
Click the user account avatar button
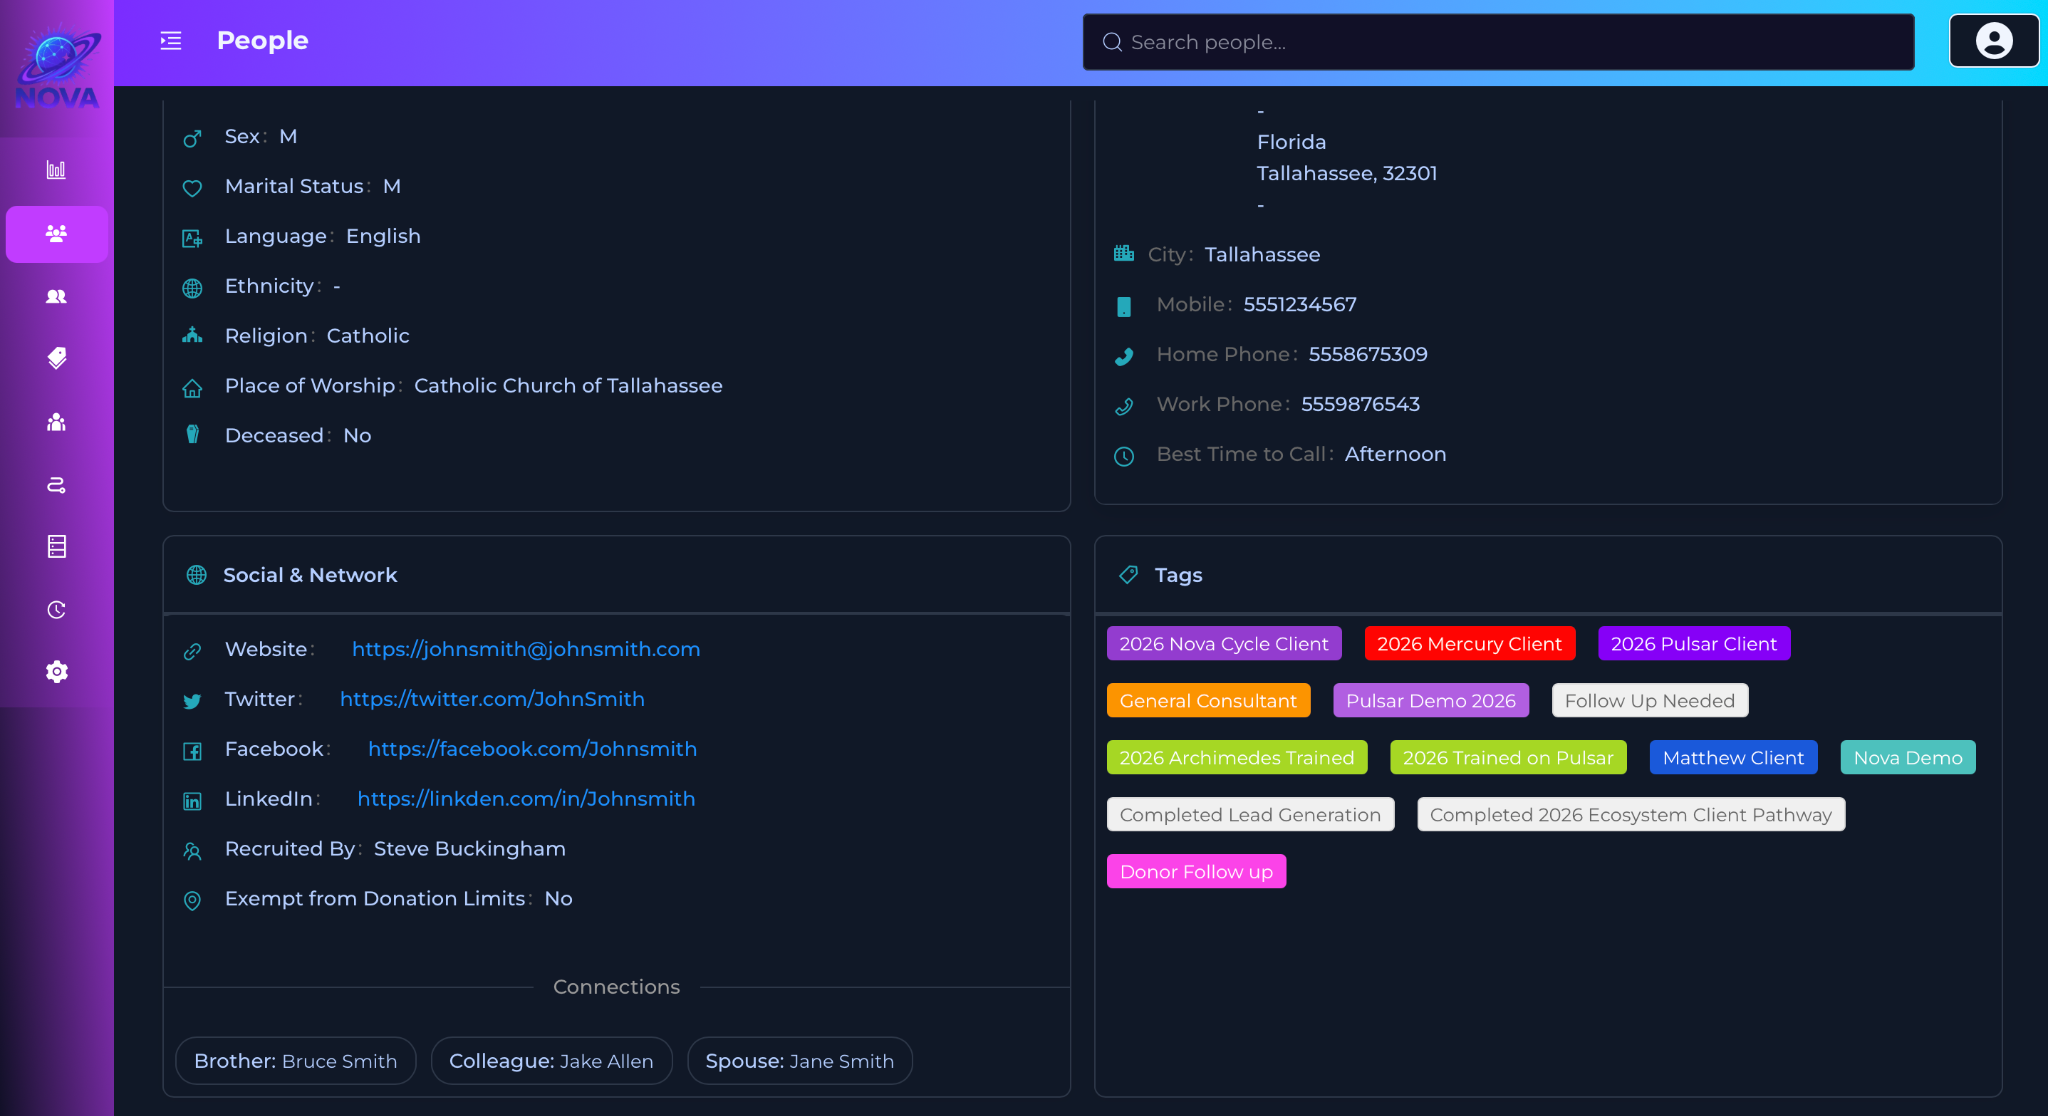[1993, 41]
